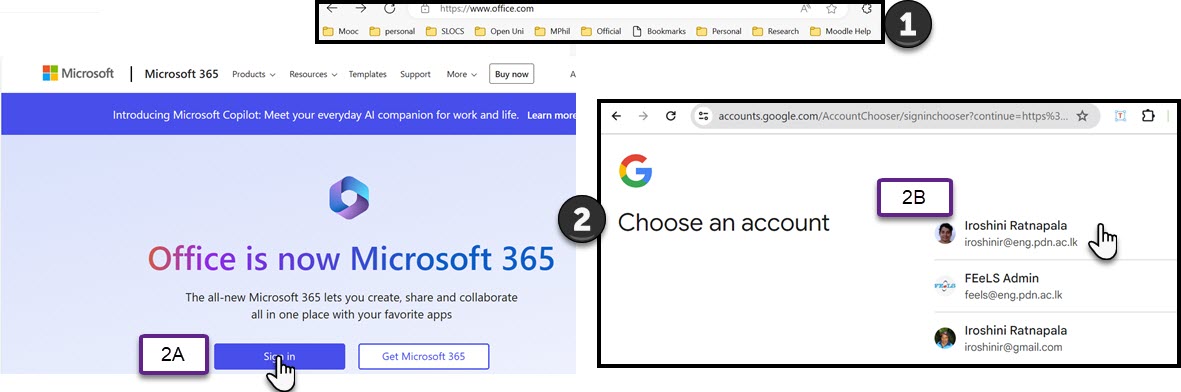Go back in the office.com browser

(x=332, y=8)
